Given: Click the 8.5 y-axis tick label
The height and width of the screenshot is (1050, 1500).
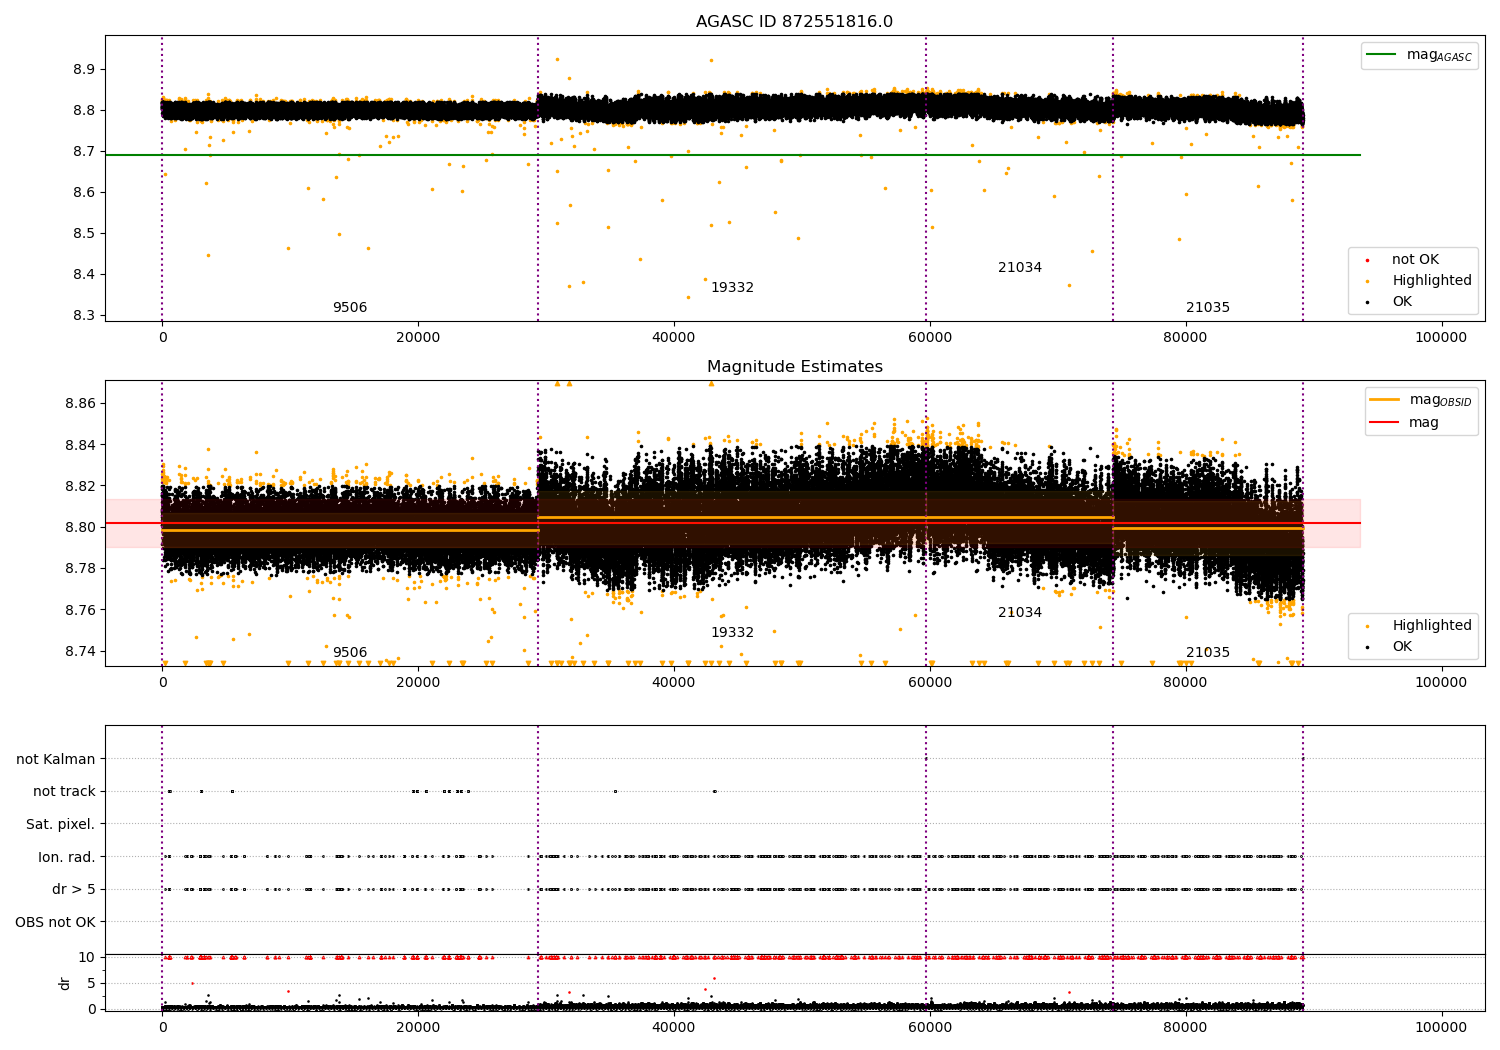Looking at the screenshot, I should pyautogui.click(x=84, y=234).
